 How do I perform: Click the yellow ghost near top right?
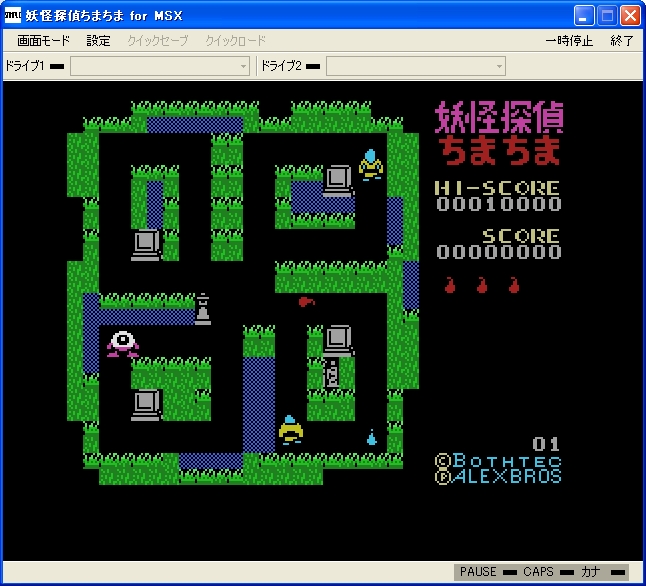(371, 165)
